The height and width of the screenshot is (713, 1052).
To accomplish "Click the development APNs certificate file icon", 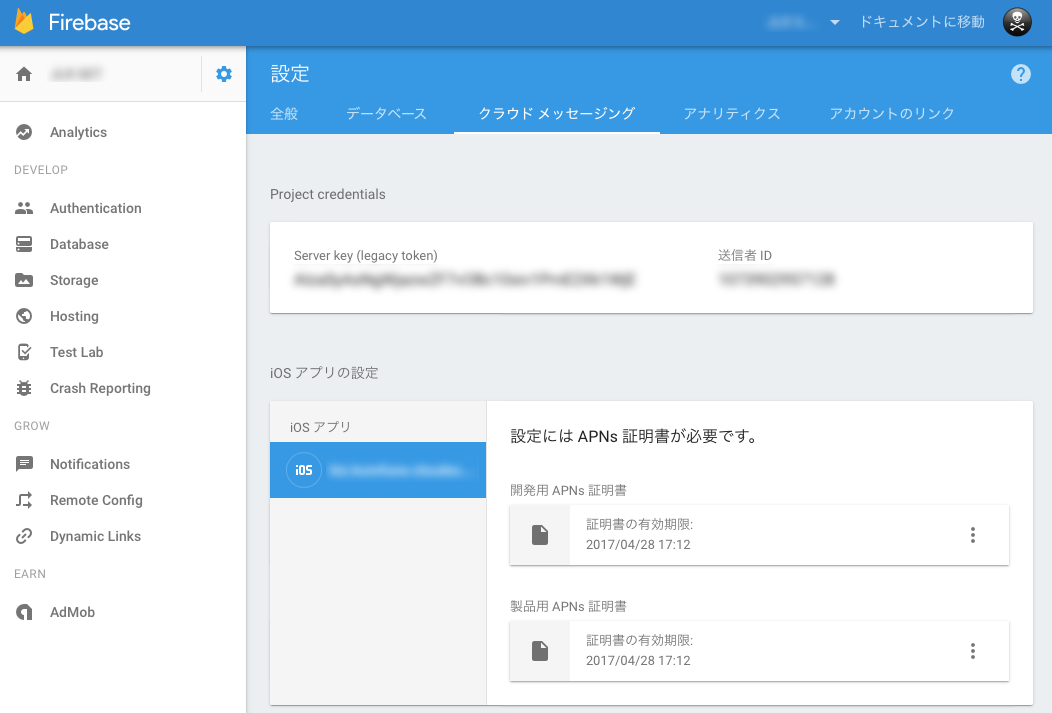I will [540, 535].
